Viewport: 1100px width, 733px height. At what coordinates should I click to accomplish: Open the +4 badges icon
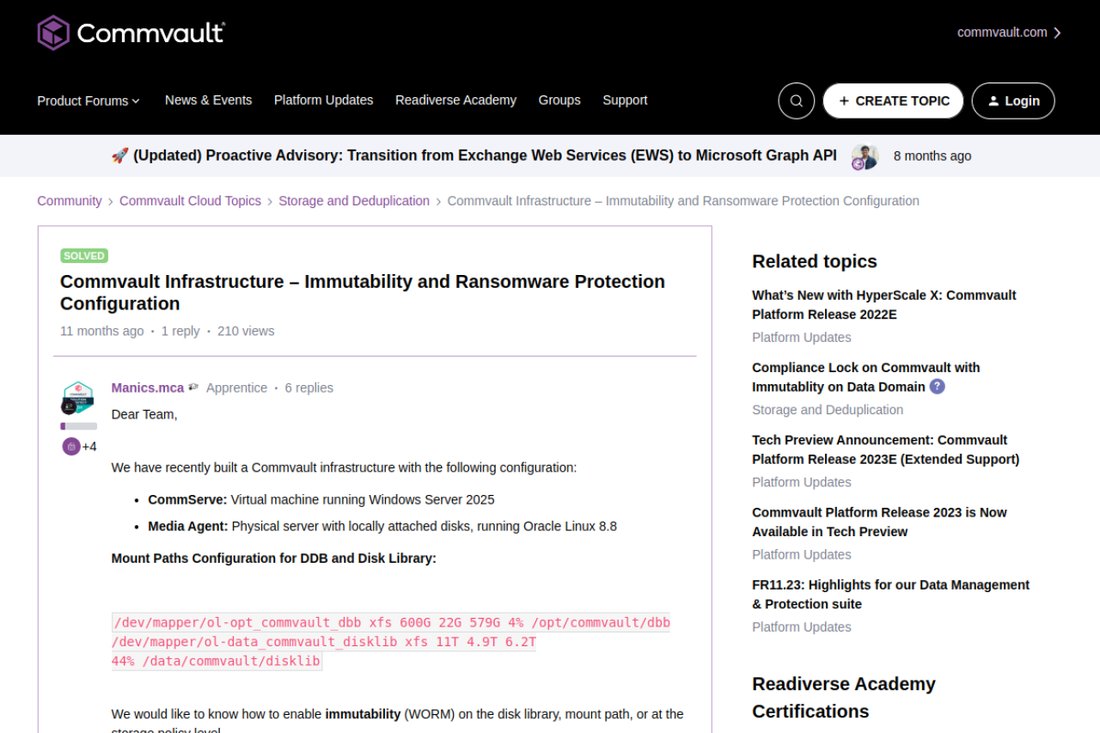[x=79, y=446]
